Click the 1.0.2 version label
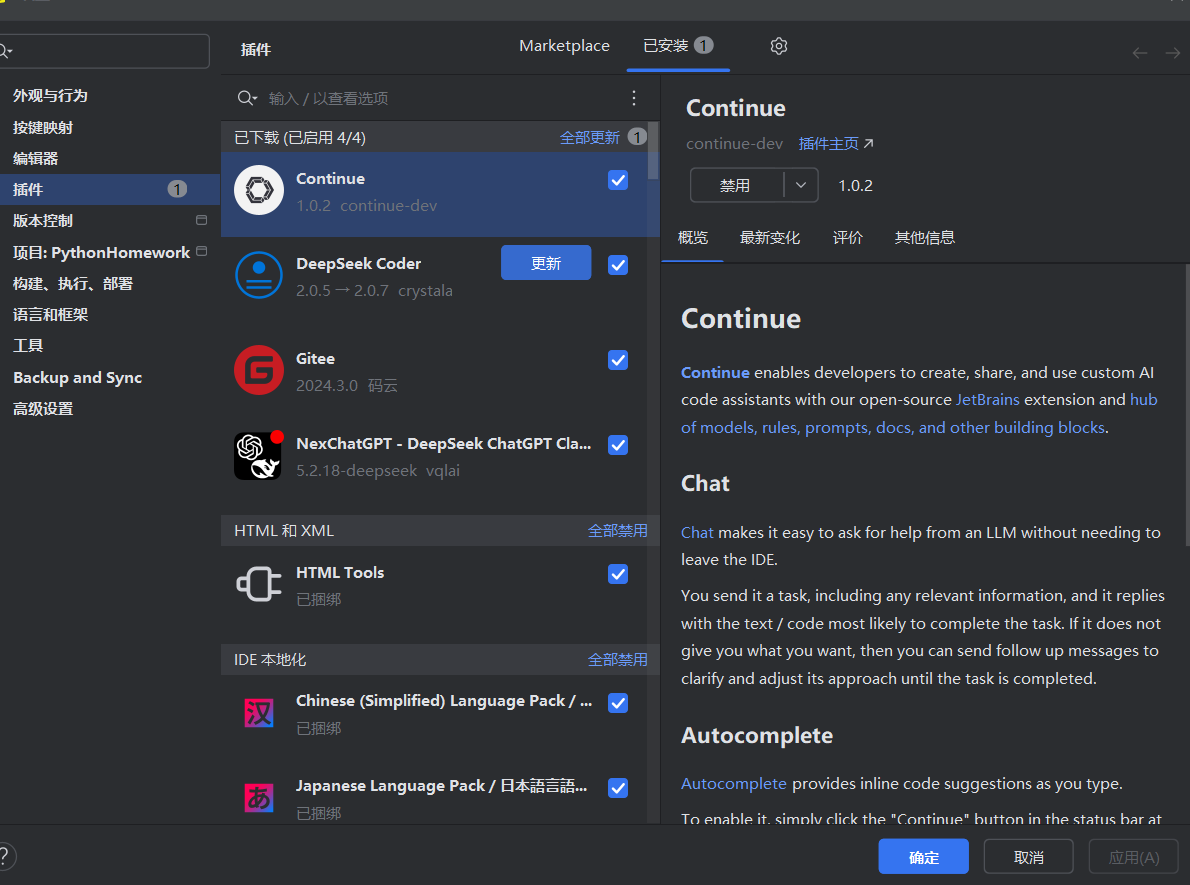The height and width of the screenshot is (885, 1190). [855, 185]
